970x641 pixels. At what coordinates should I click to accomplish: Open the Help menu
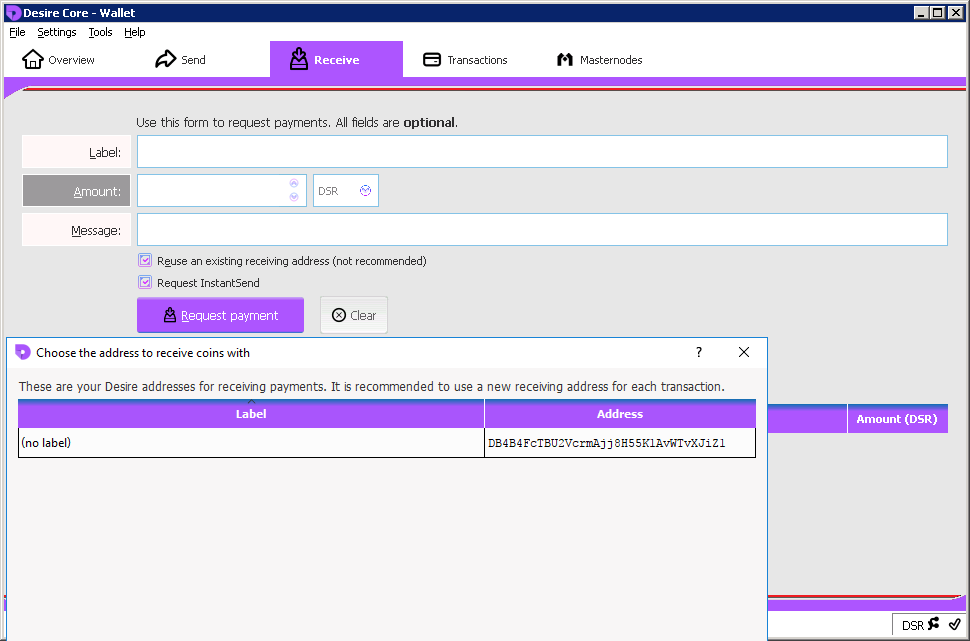[x=134, y=32]
